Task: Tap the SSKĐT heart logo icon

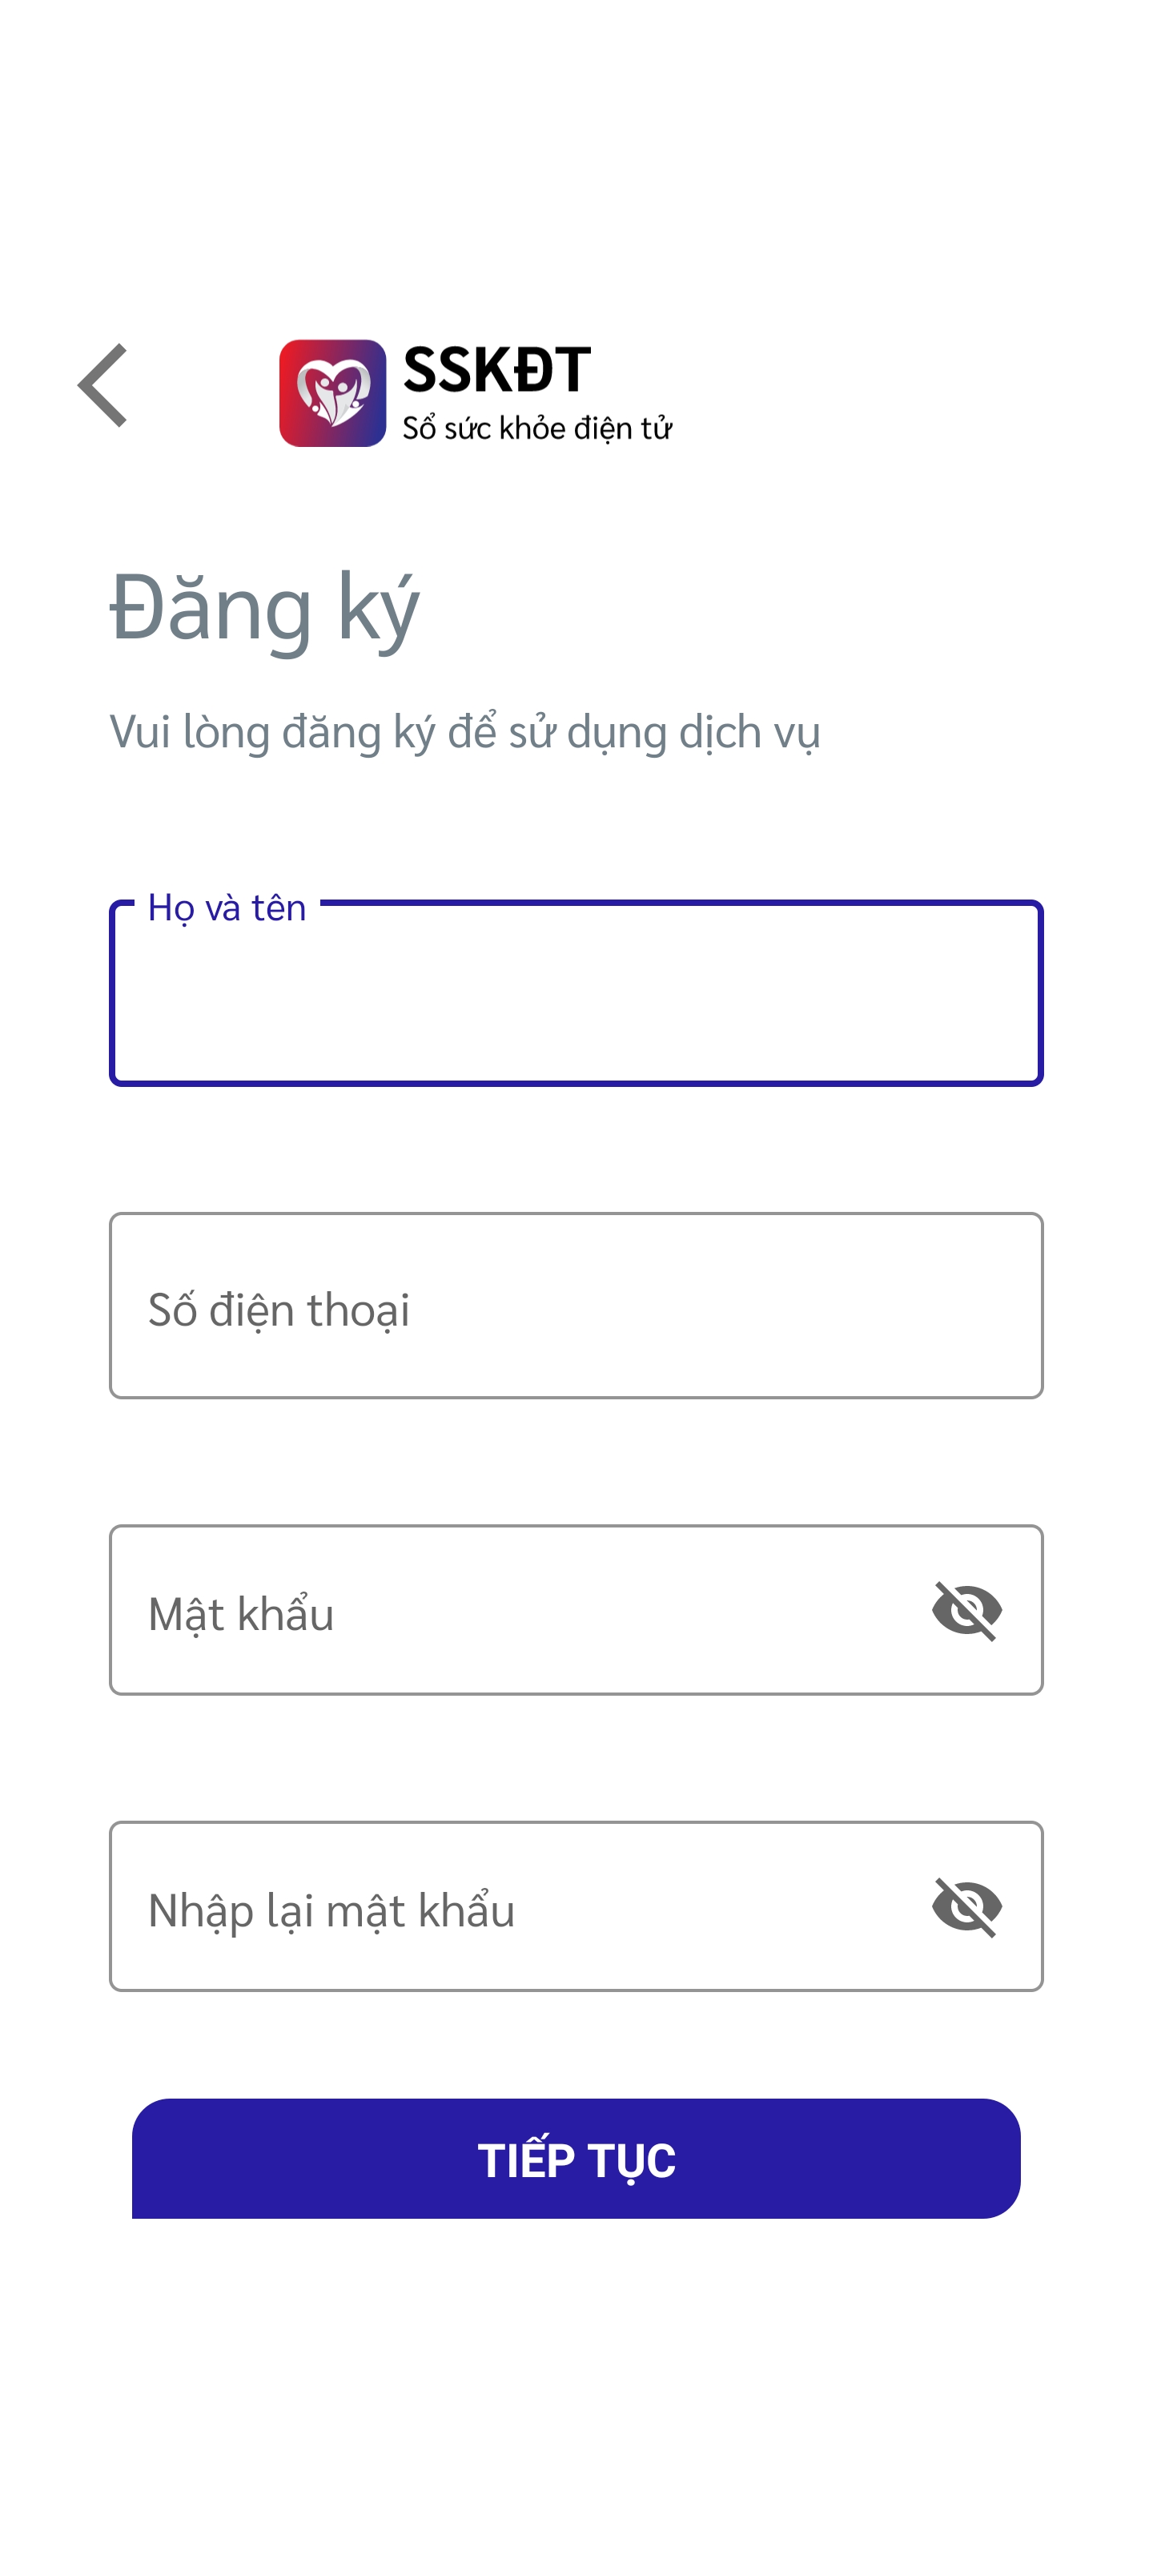Action: [332, 393]
